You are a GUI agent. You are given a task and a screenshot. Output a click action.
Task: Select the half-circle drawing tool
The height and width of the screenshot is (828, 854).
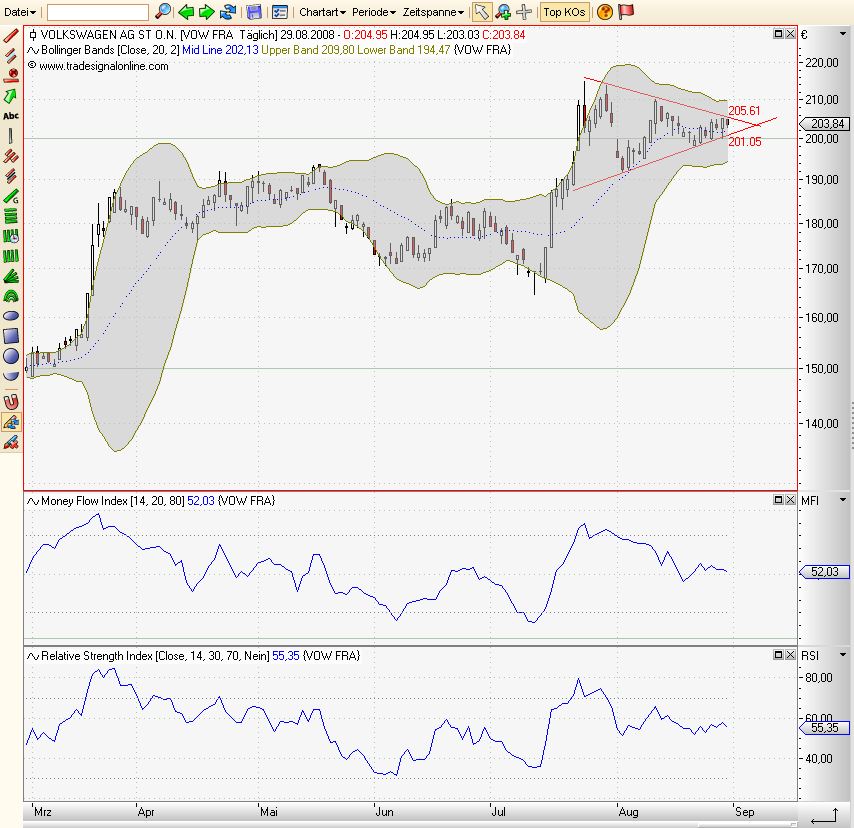11,376
